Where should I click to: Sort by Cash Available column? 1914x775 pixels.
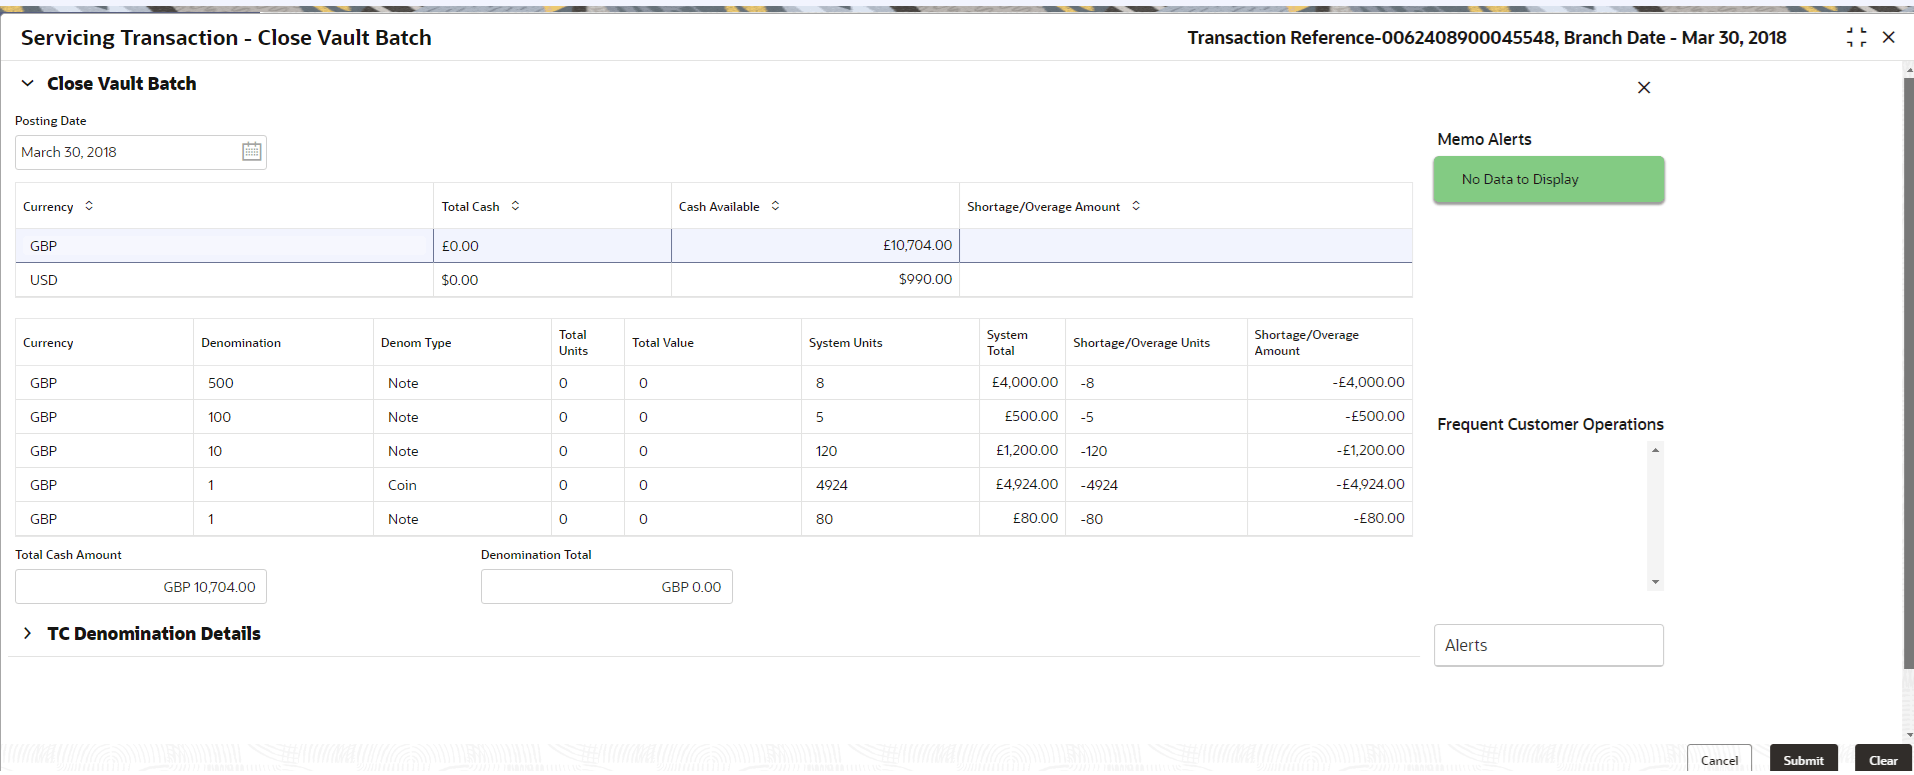click(x=775, y=206)
